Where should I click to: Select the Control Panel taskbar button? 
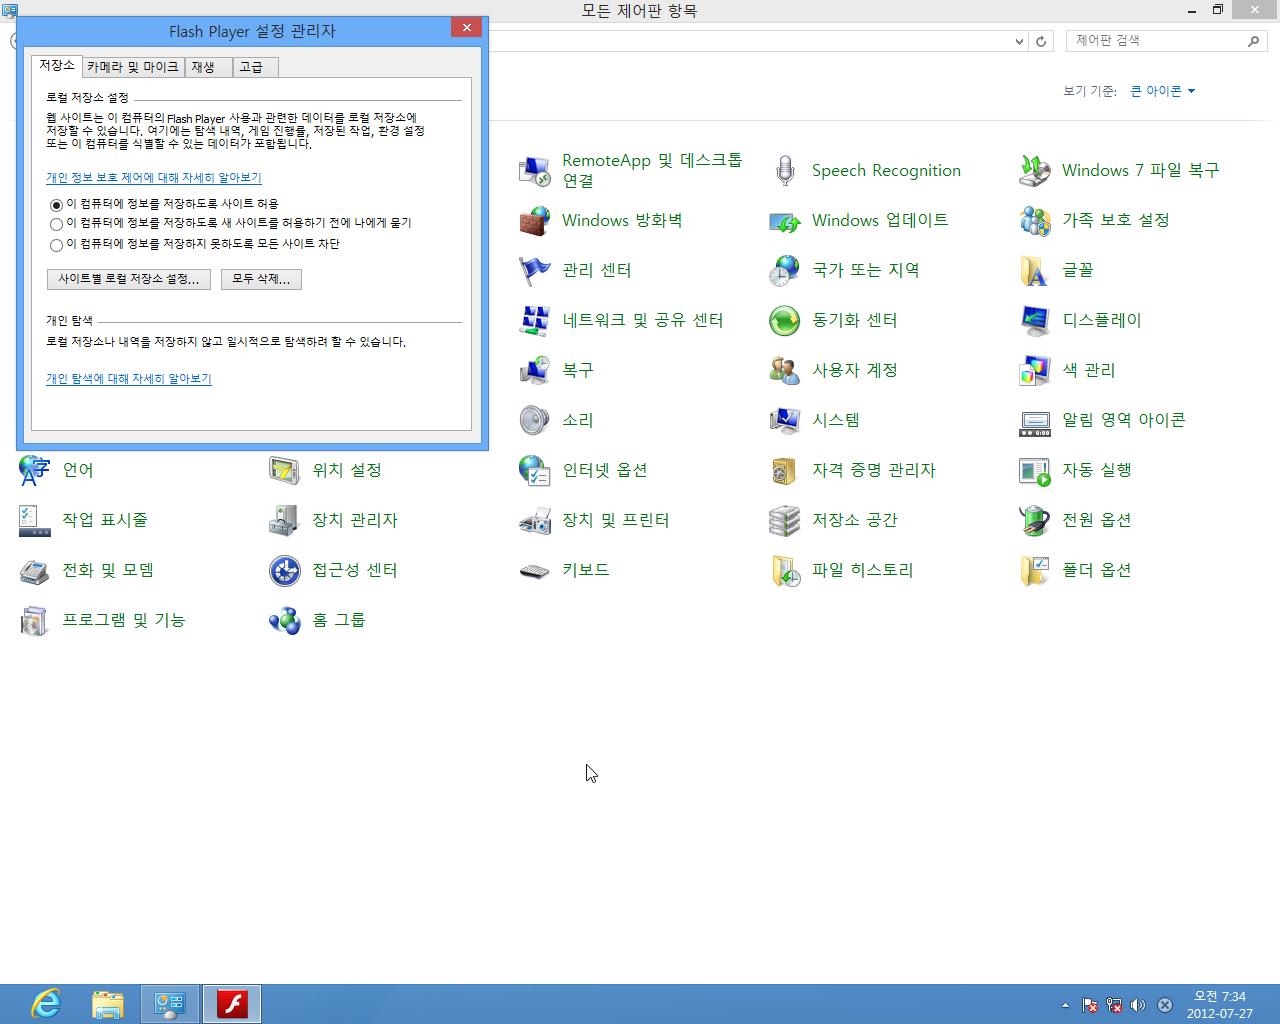(170, 1004)
